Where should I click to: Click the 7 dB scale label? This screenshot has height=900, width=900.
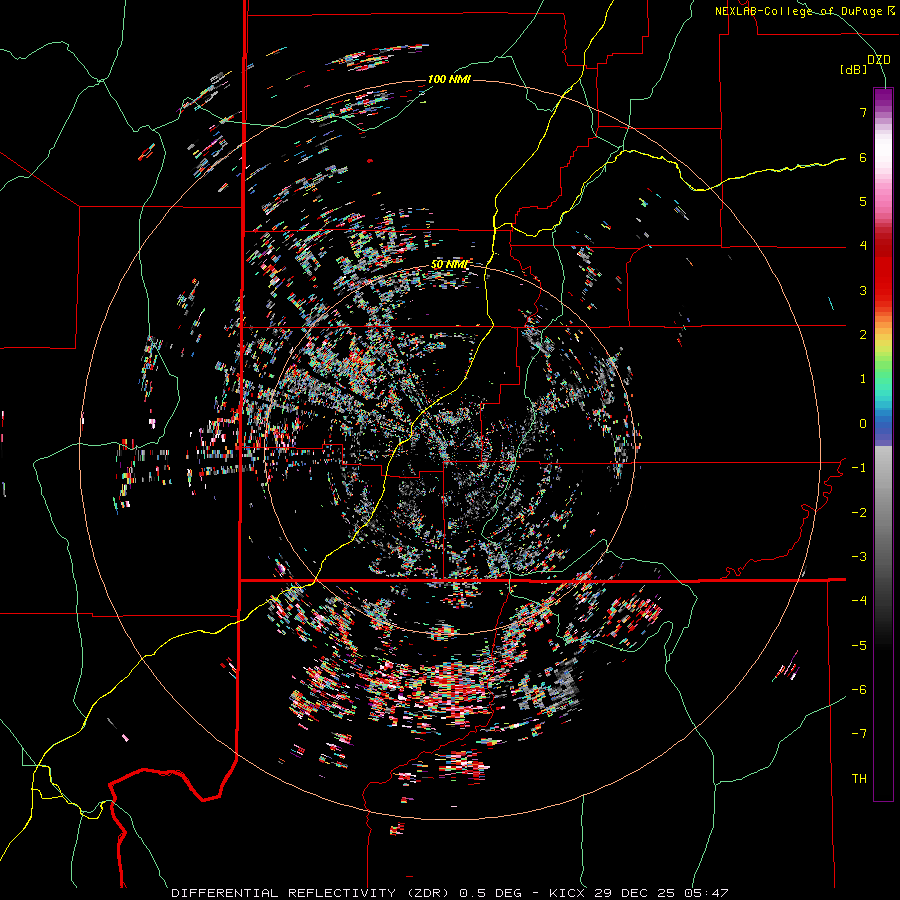(863, 112)
